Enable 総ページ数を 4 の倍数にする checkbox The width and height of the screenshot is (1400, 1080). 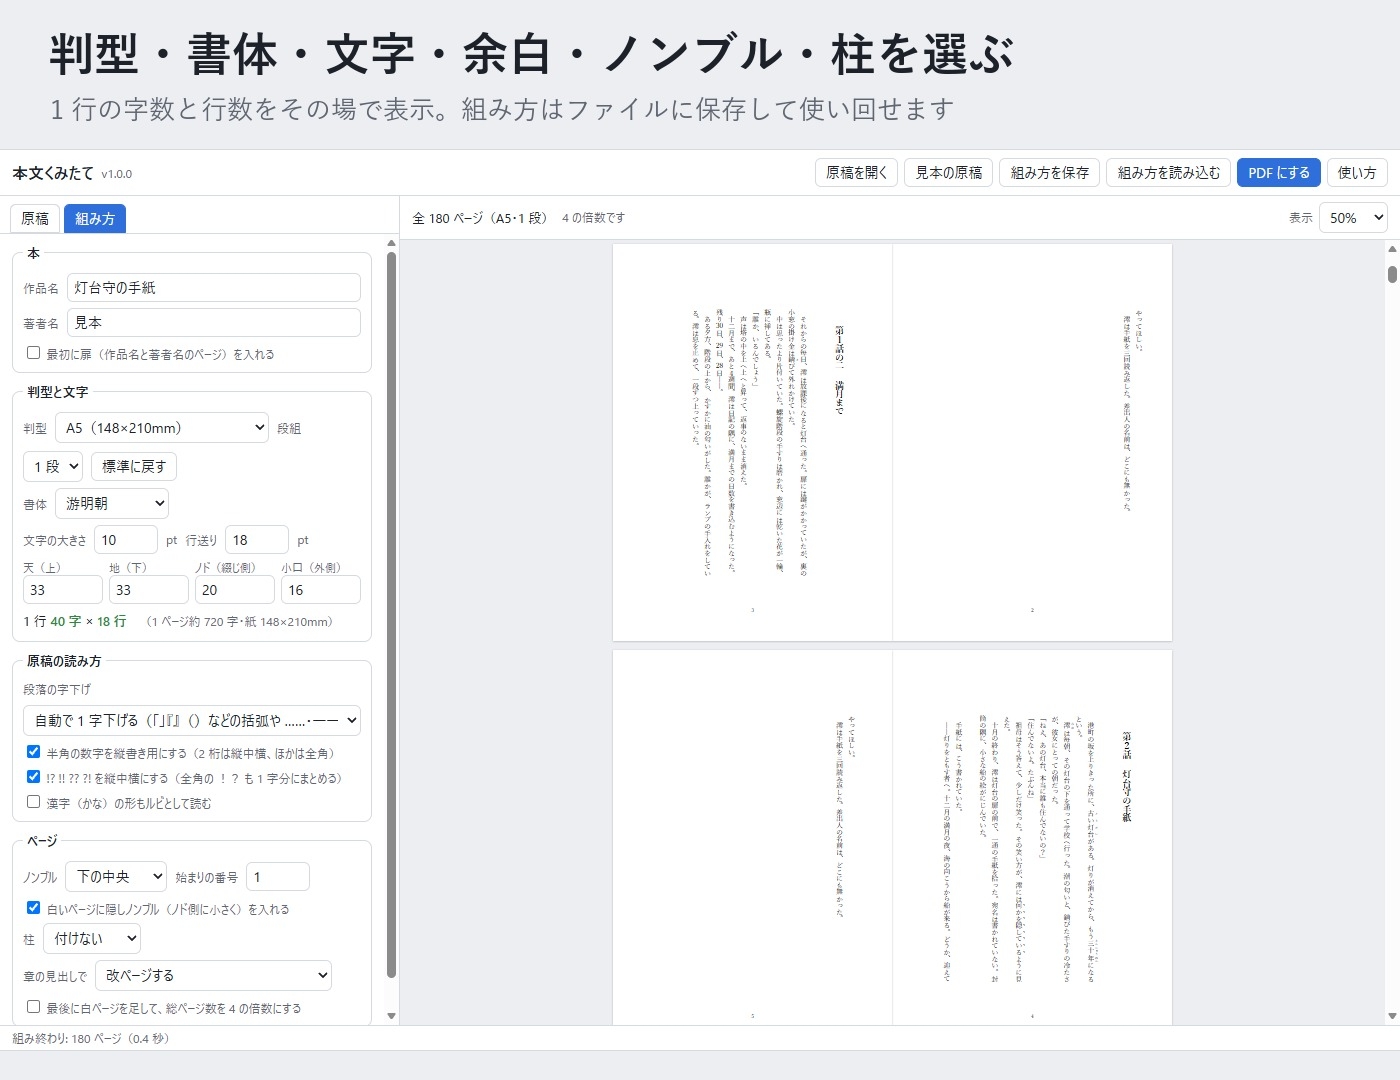(33, 1007)
